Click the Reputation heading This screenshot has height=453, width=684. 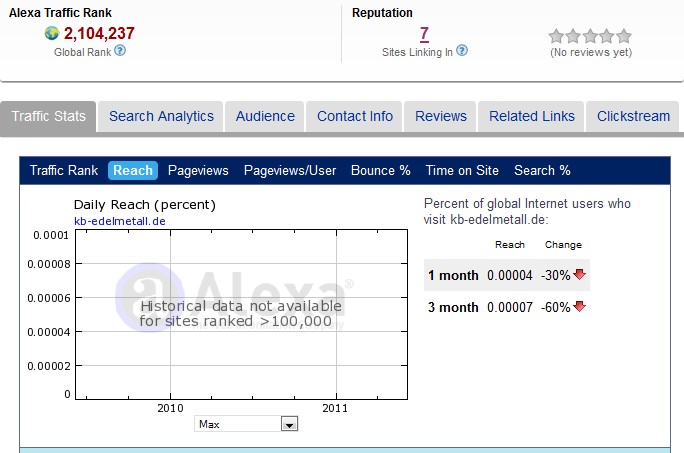[x=382, y=13]
